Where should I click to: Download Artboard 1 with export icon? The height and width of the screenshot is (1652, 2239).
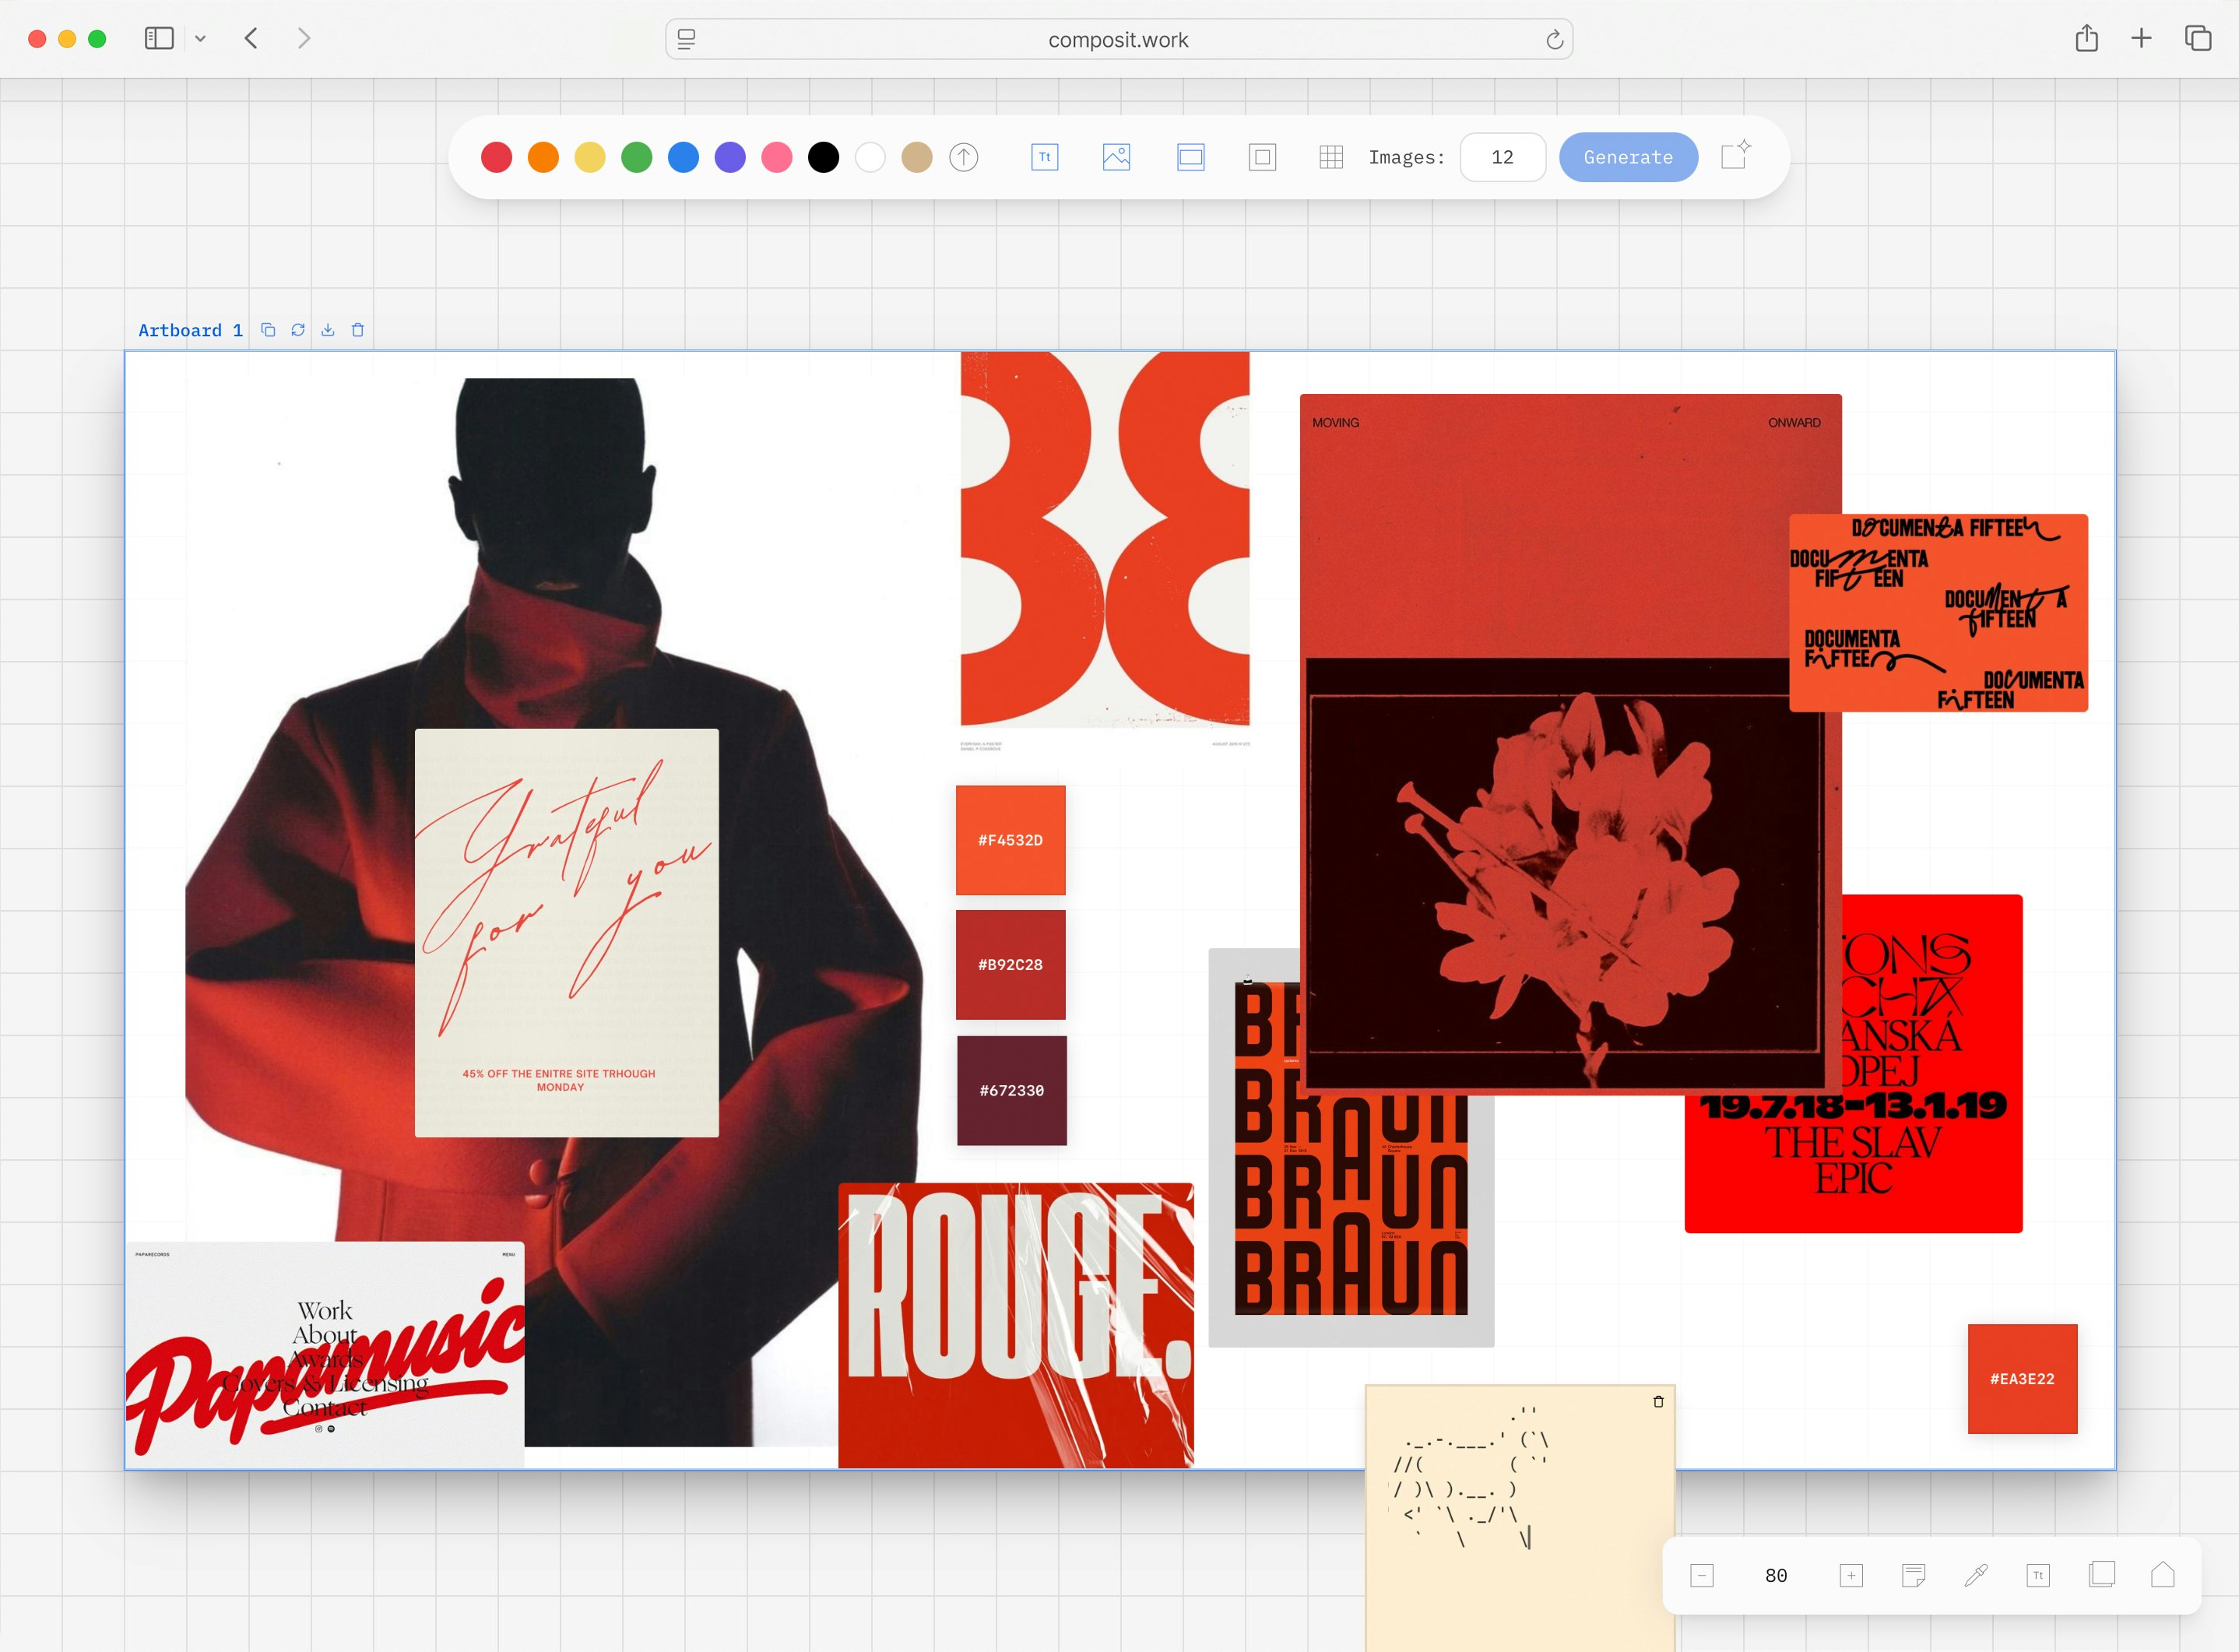[x=328, y=330]
